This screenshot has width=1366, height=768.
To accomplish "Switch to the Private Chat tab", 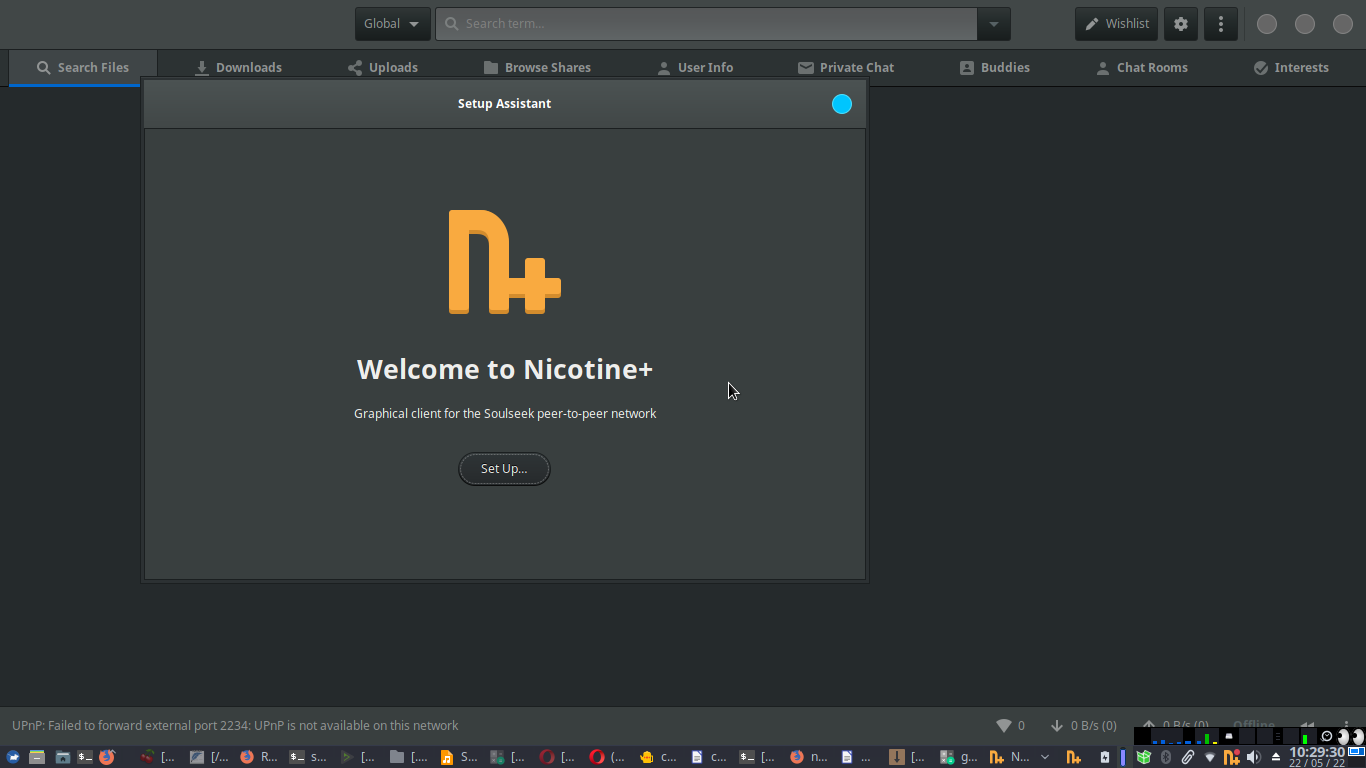I will (846, 68).
